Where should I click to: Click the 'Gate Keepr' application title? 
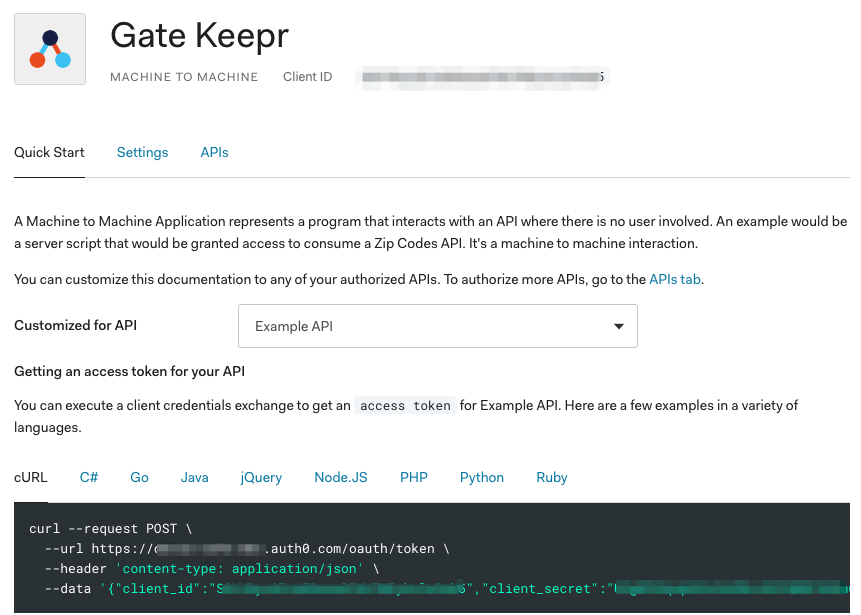click(x=199, y=35)
